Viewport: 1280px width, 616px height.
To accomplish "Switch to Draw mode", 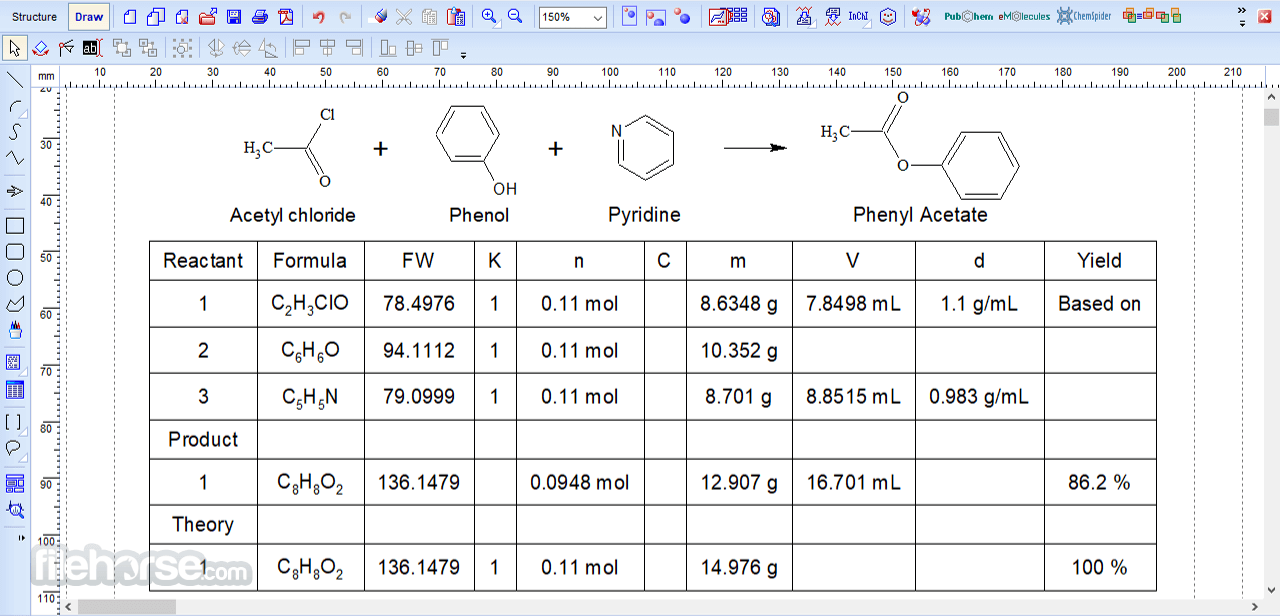I will coord(89,17).
